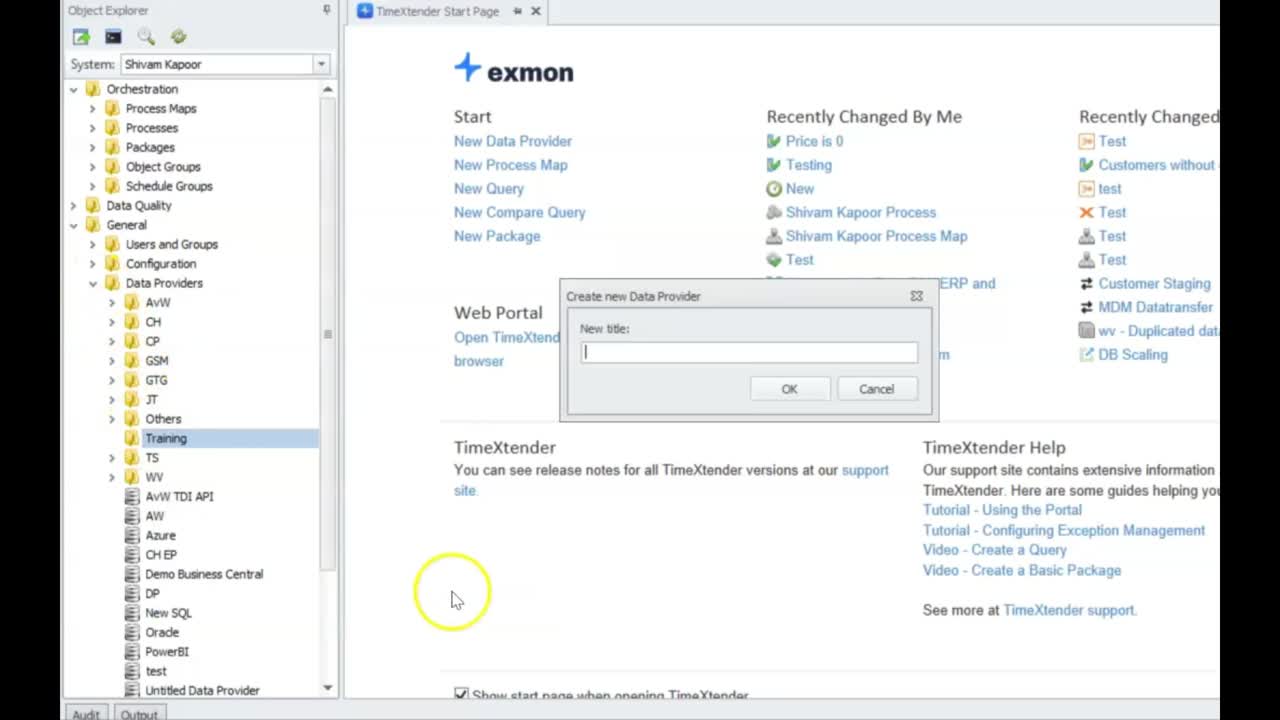
Task: Collapse the Data Providers node
Action: 92,284
